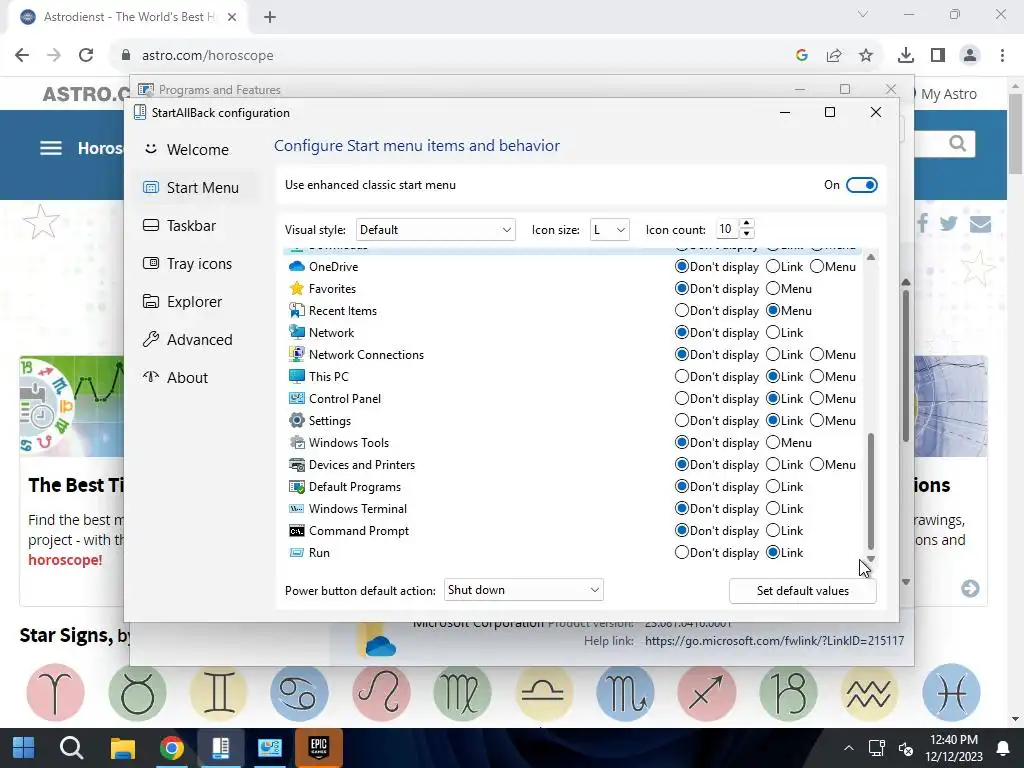Reload the astro.com page
This screenshot has width=1024, height=768.
tap(86, 55)
